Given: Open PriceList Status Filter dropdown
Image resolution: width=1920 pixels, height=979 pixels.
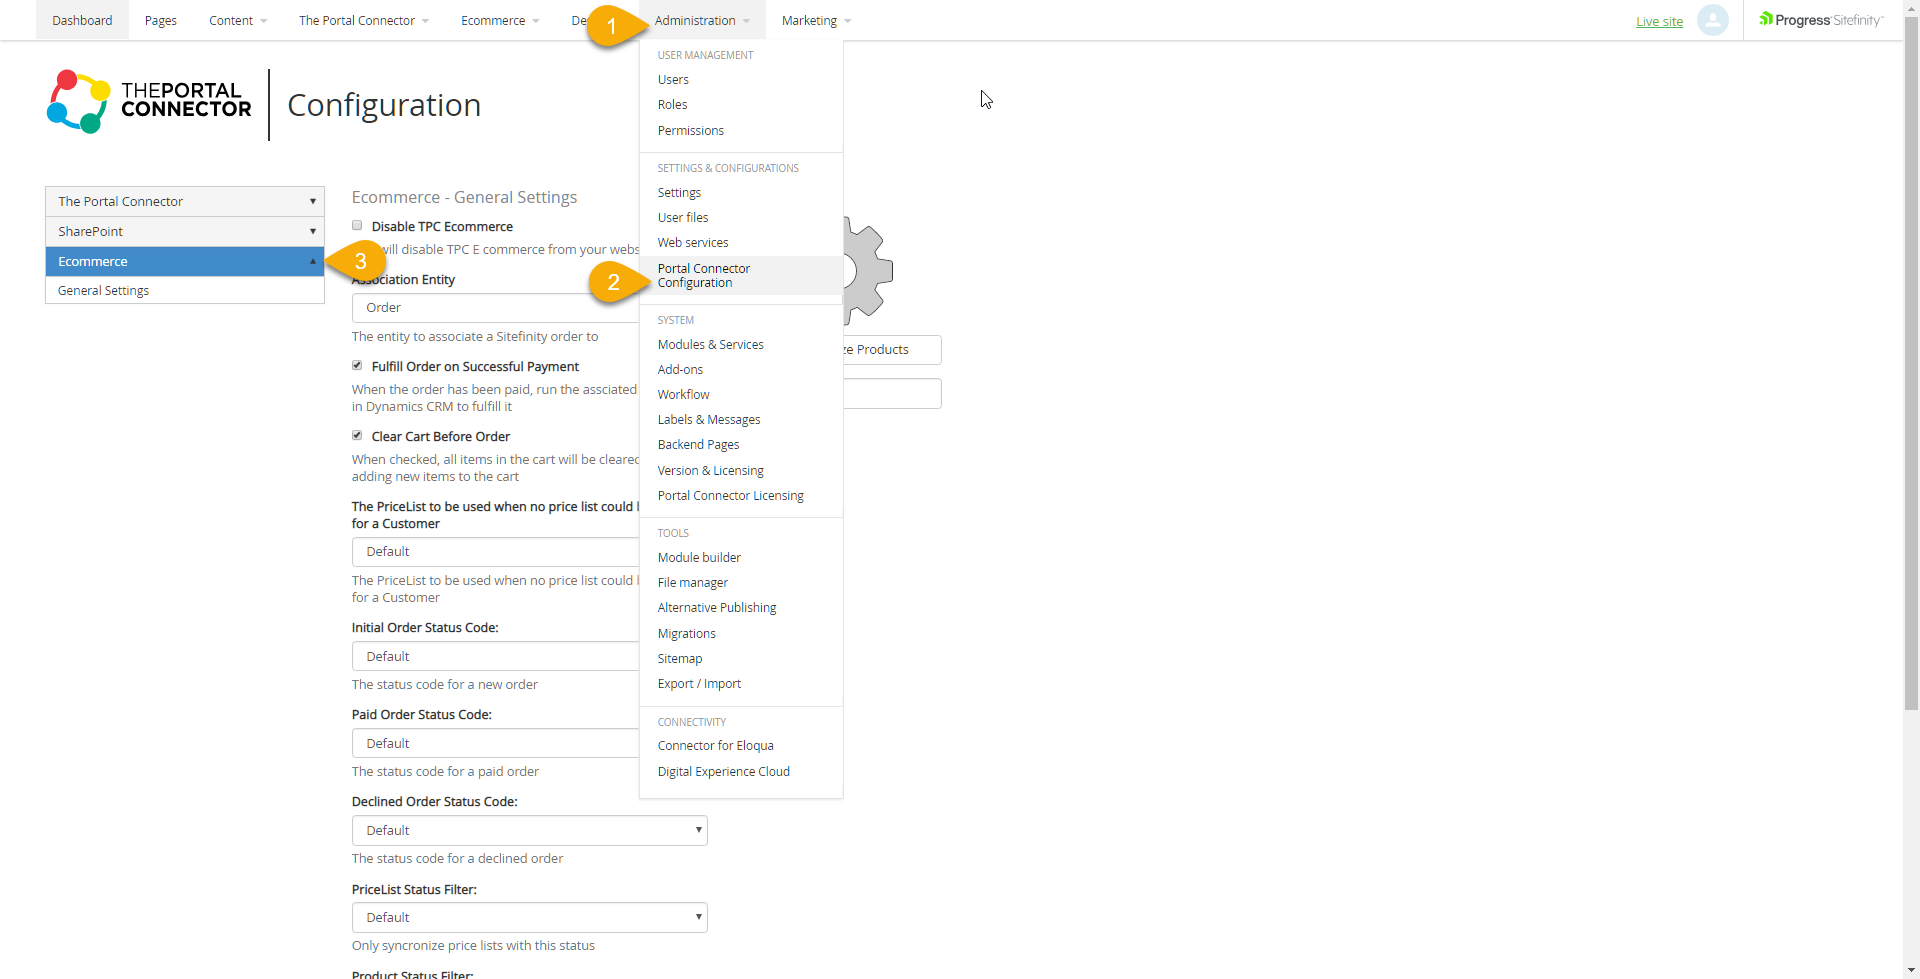Looking at the screenshot, I should click(529, 918).
